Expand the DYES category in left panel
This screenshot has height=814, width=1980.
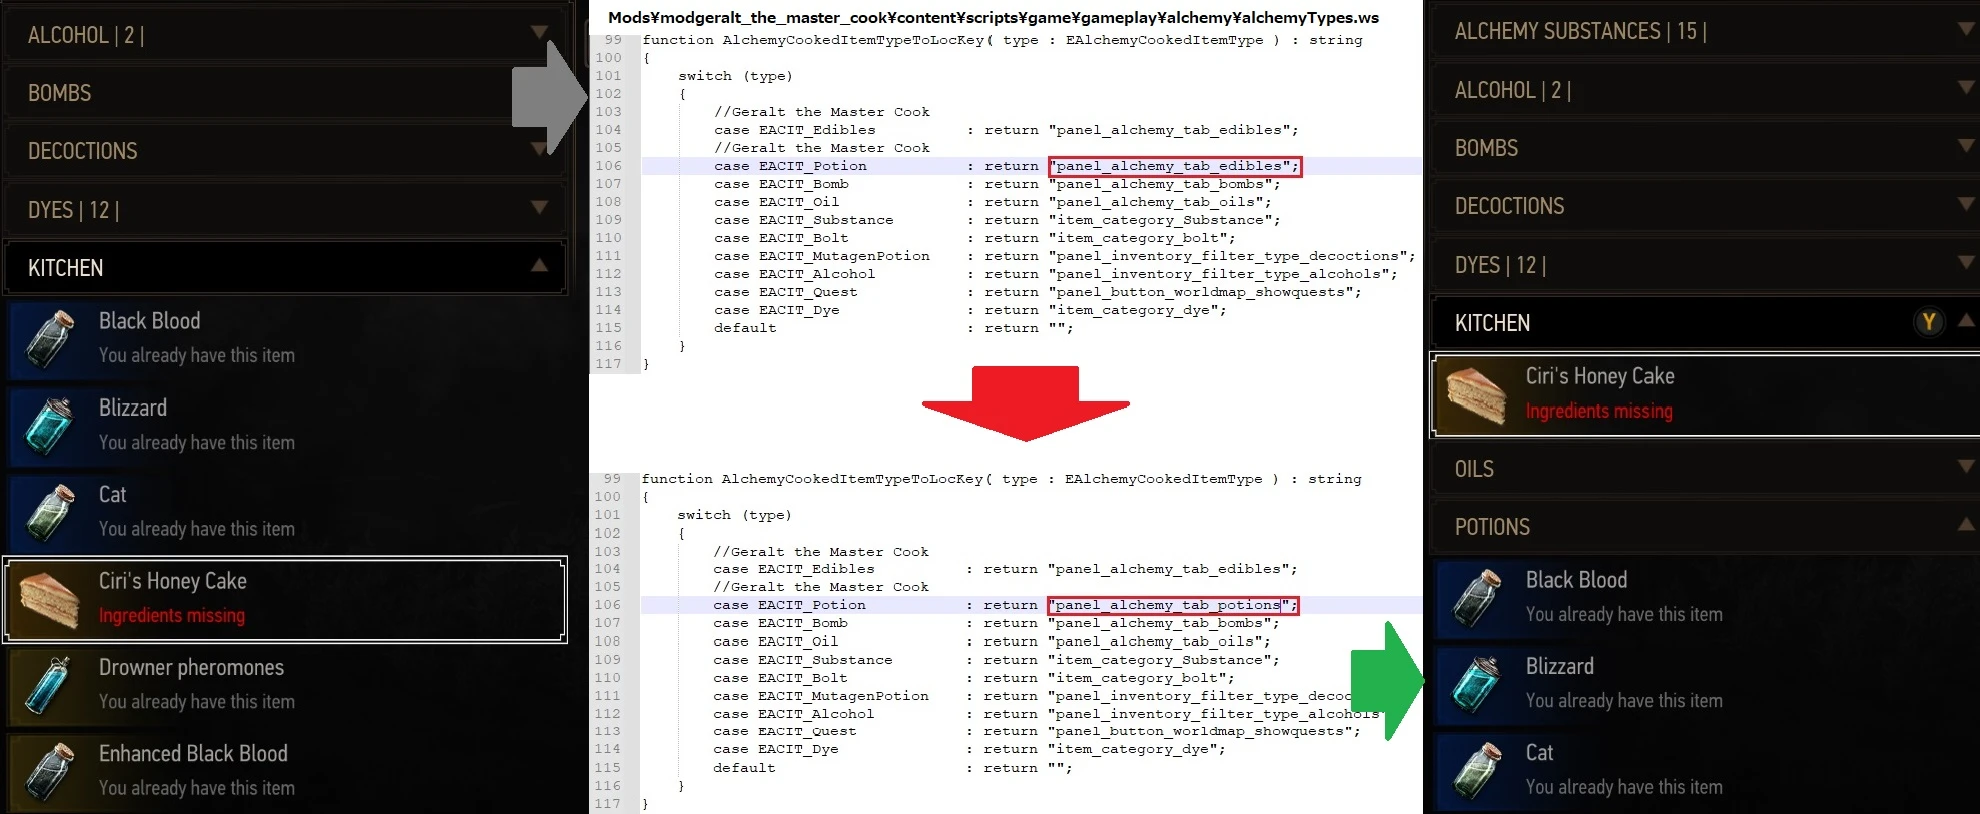click(x=286, y=210)
